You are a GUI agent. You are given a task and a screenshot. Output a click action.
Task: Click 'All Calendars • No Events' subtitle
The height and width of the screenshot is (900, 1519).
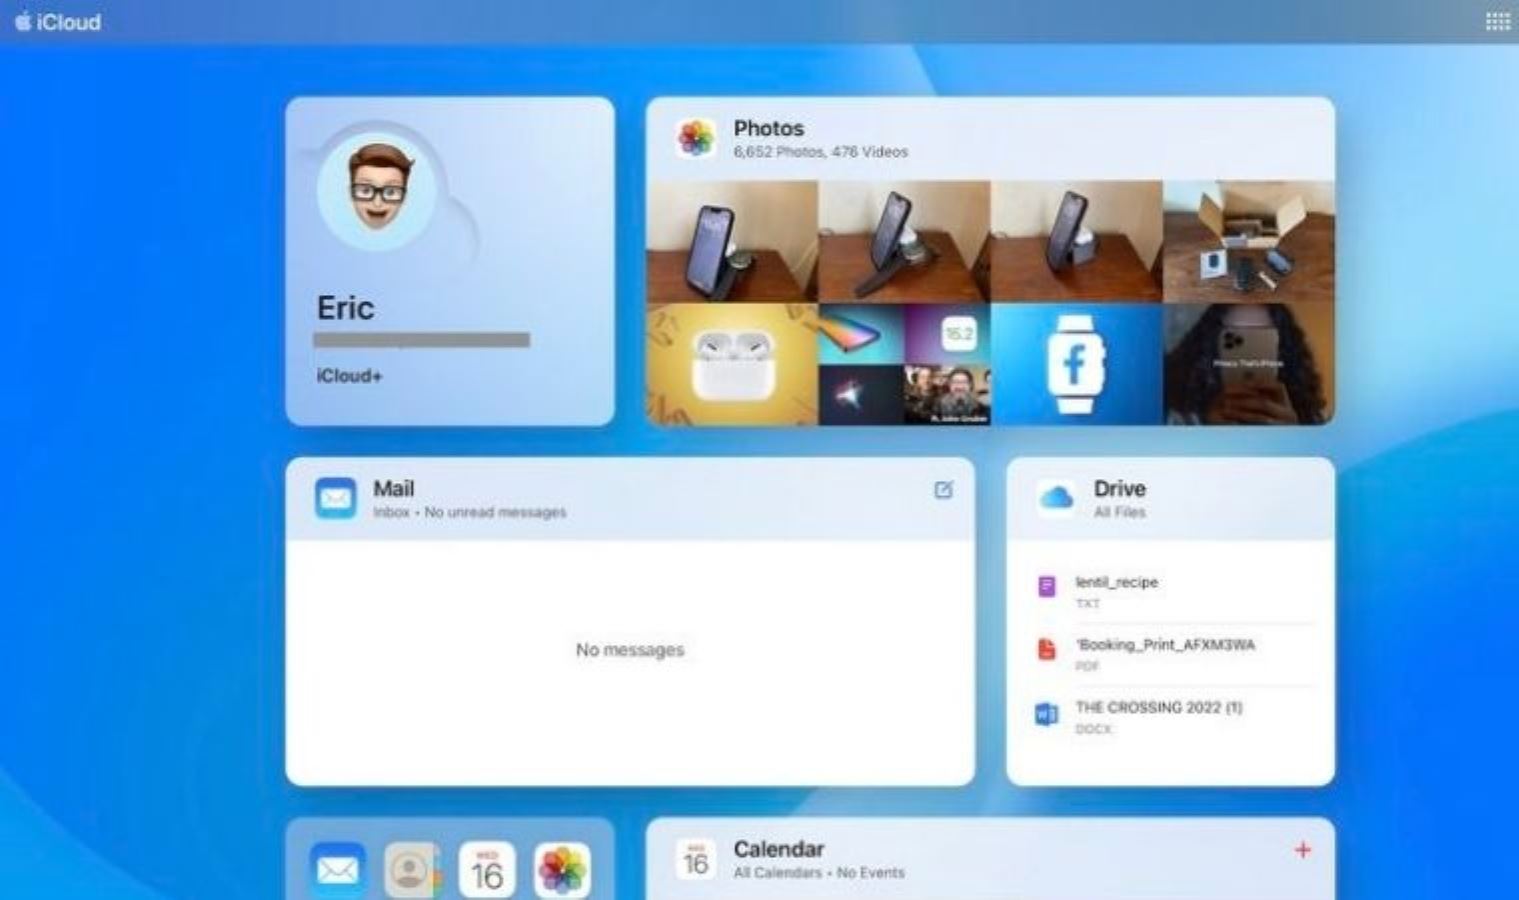[819, 873]
